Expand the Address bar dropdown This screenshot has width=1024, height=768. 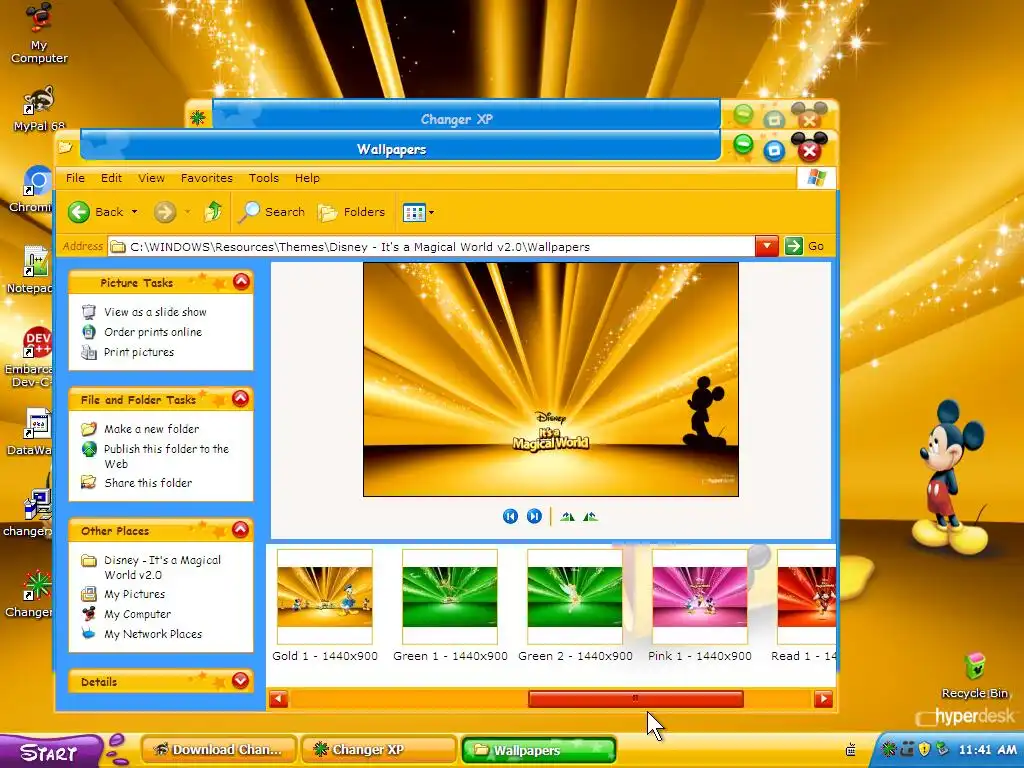tap(767, 246)
